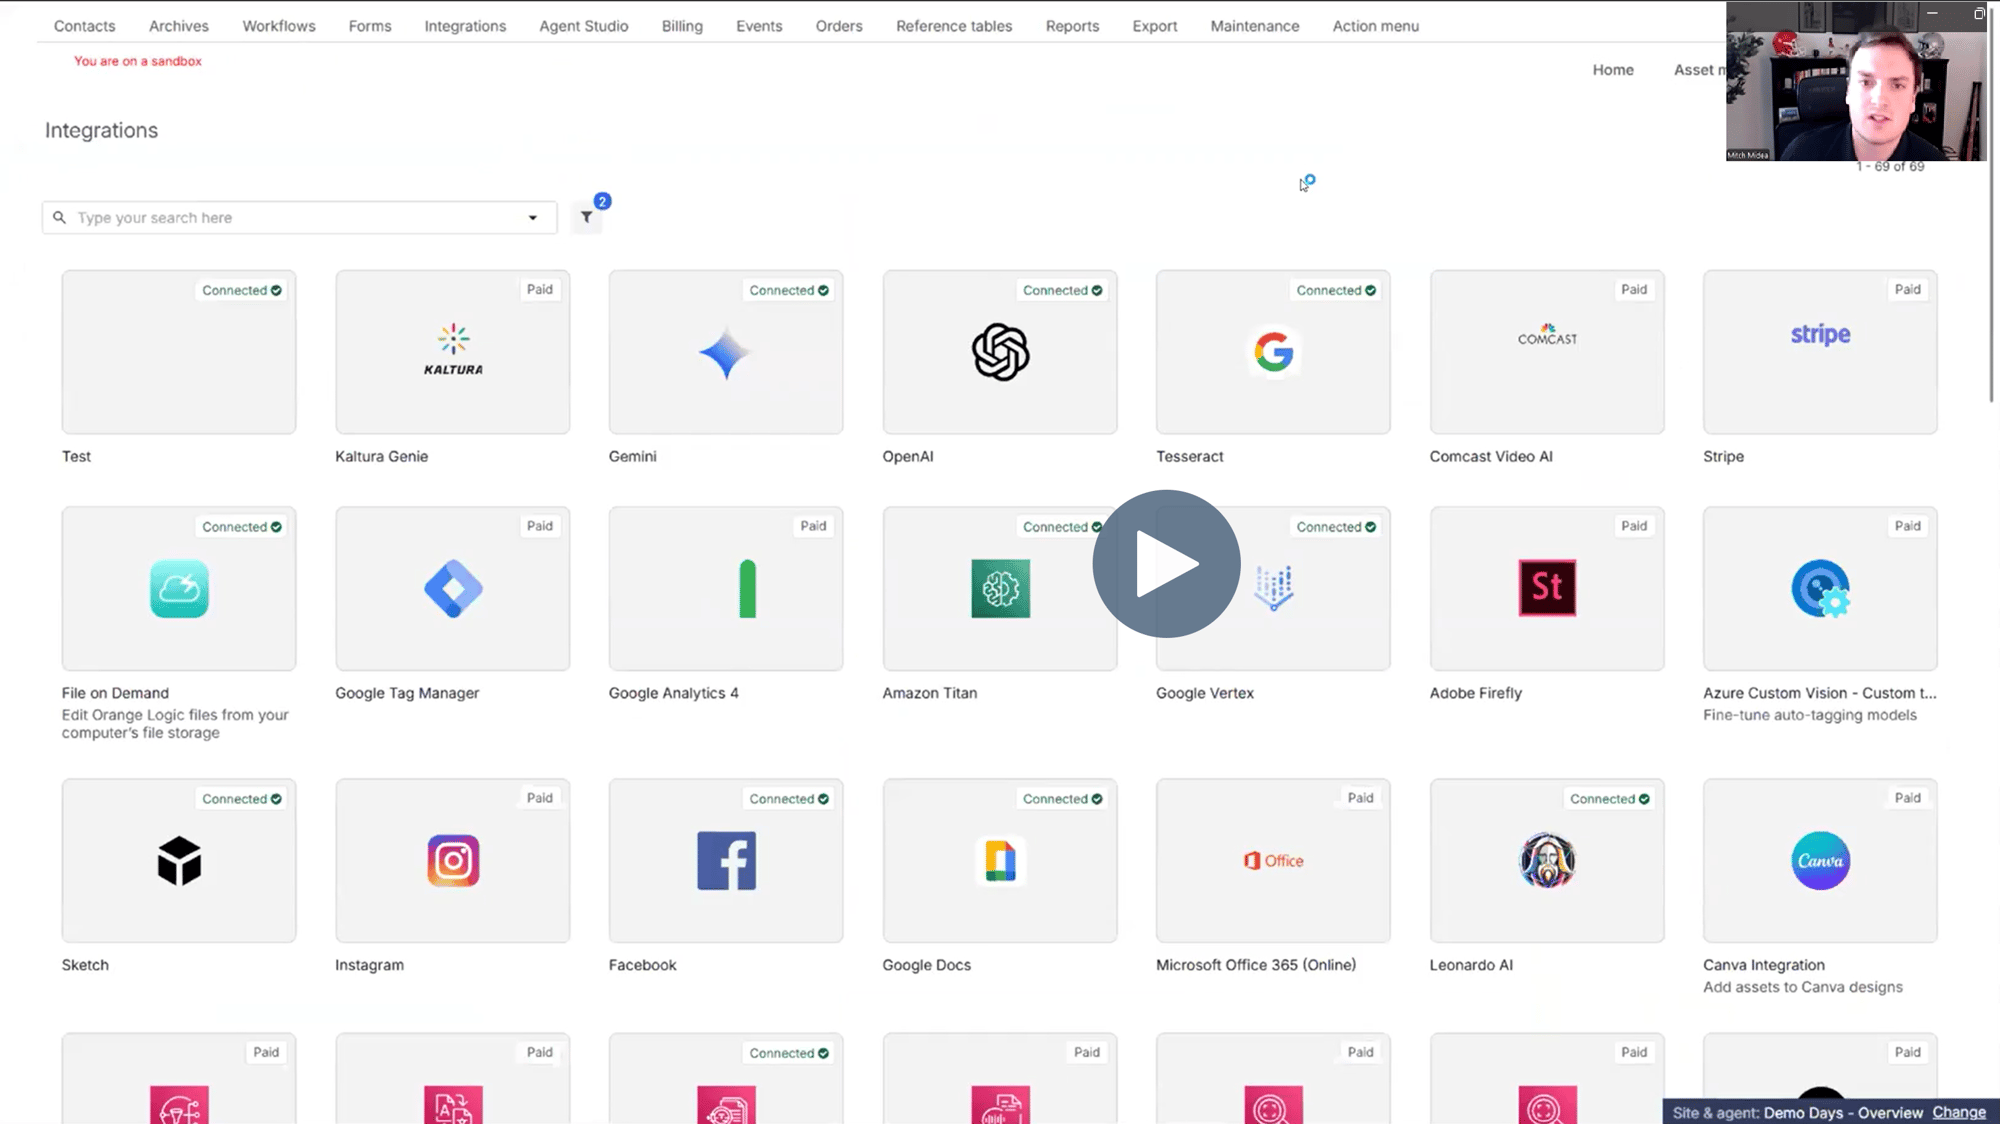Click the Change site and agent link
Image resolution: width=2000 pixels, height=1124 pixels.
coord(1959,1112)
